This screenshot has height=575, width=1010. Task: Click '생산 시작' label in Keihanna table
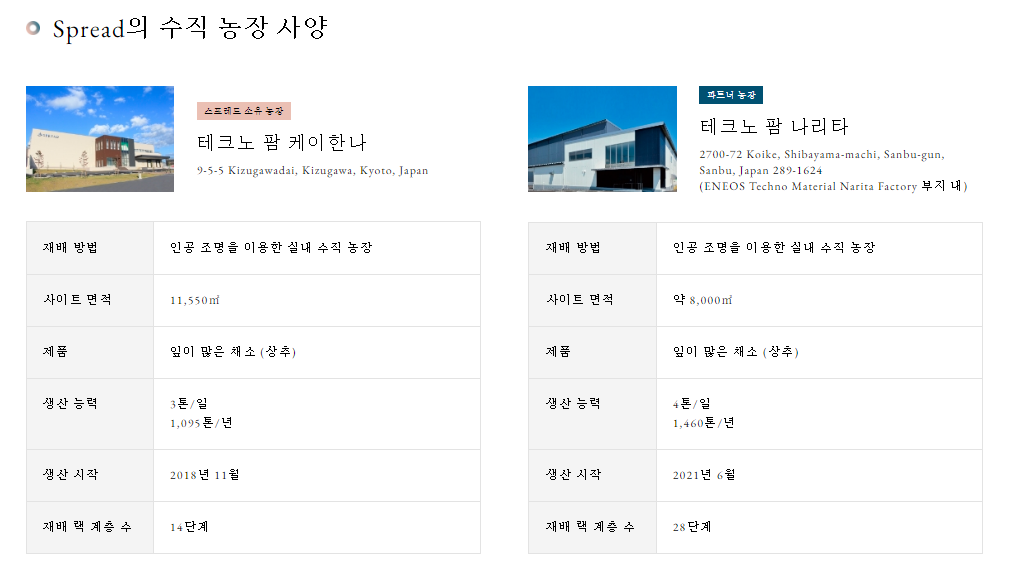click(x=70, y=475)
